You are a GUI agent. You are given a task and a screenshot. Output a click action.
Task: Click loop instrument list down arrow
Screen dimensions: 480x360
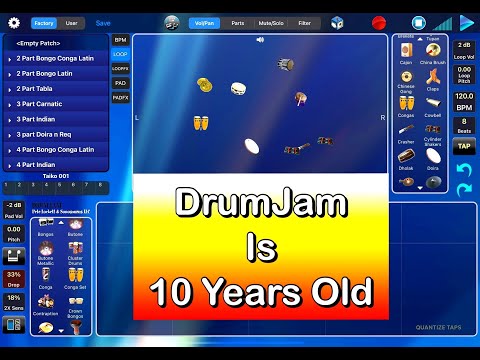click(x=420, y=188)
